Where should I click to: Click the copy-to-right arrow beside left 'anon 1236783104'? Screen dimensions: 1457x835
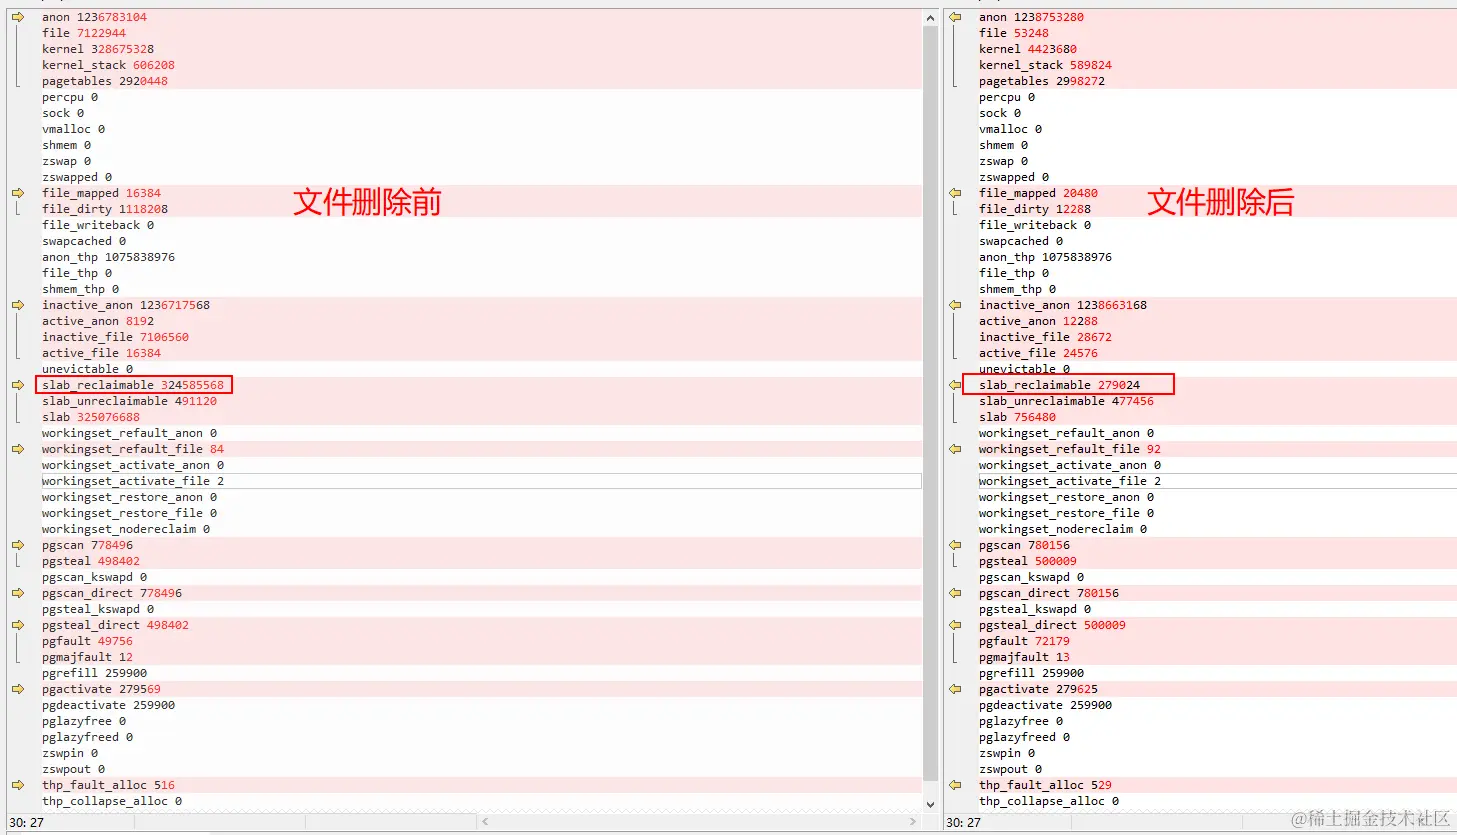pos(18,17)
